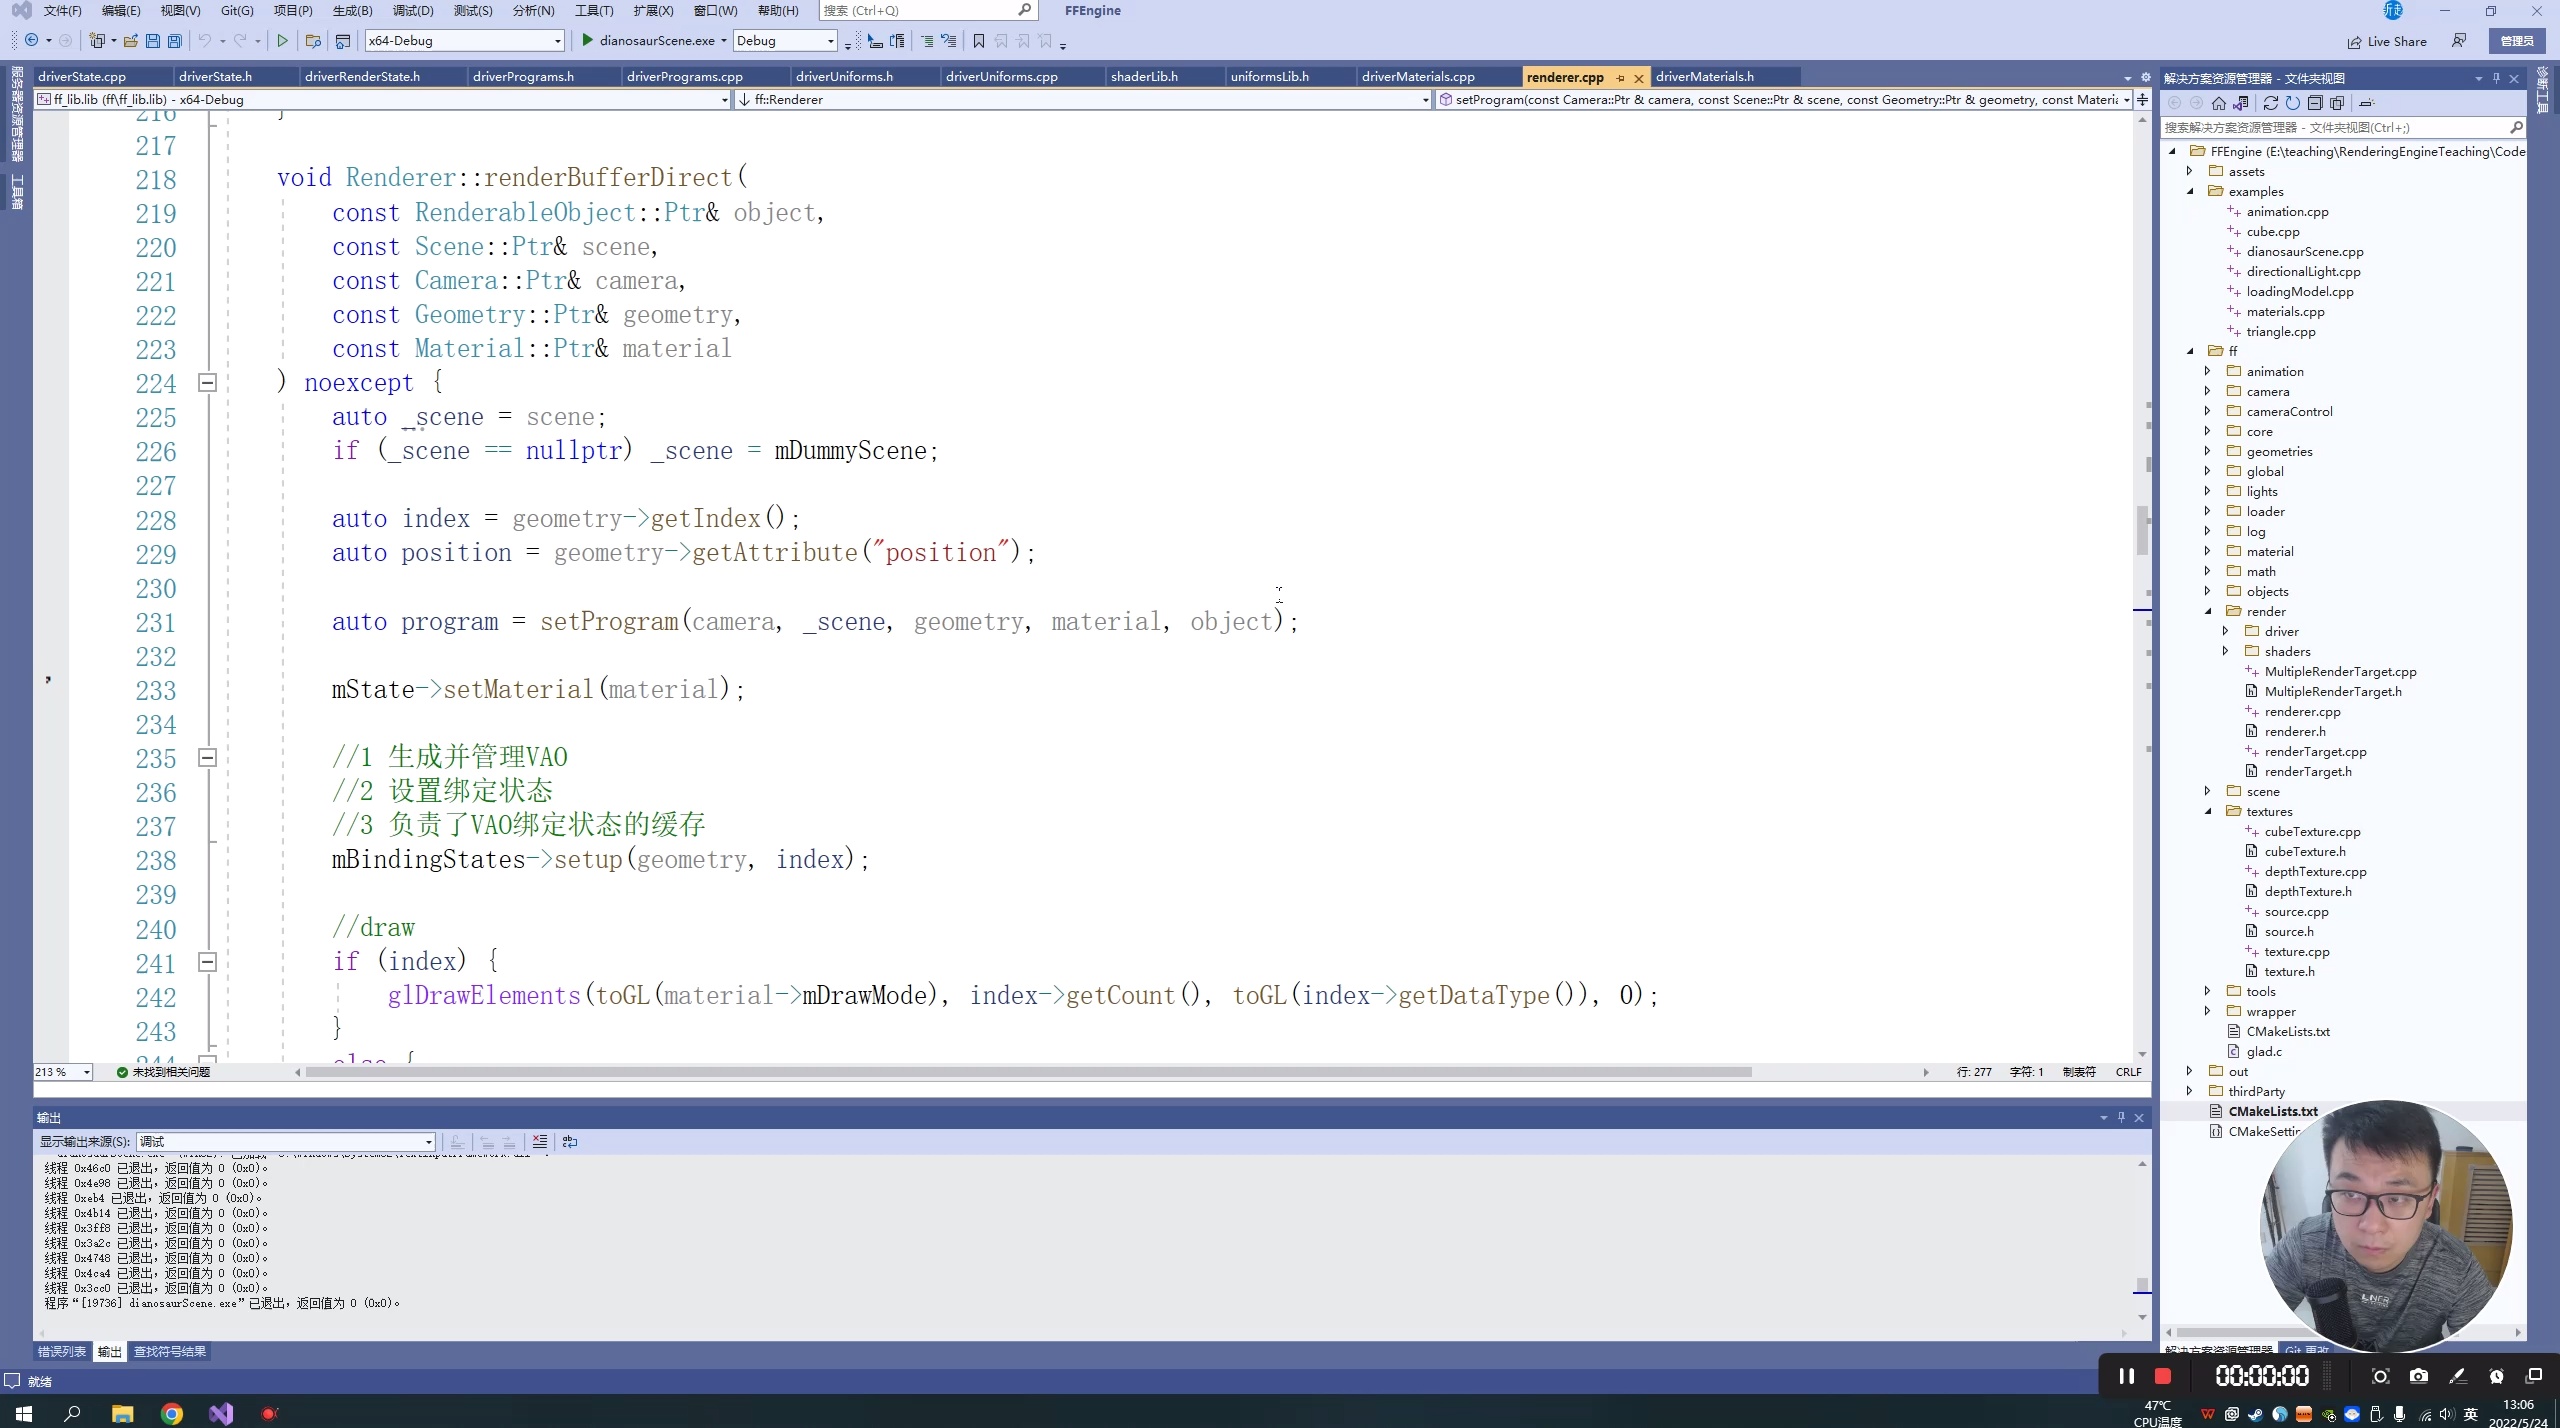Collapse the code fold at line 224

pos(207,383)
